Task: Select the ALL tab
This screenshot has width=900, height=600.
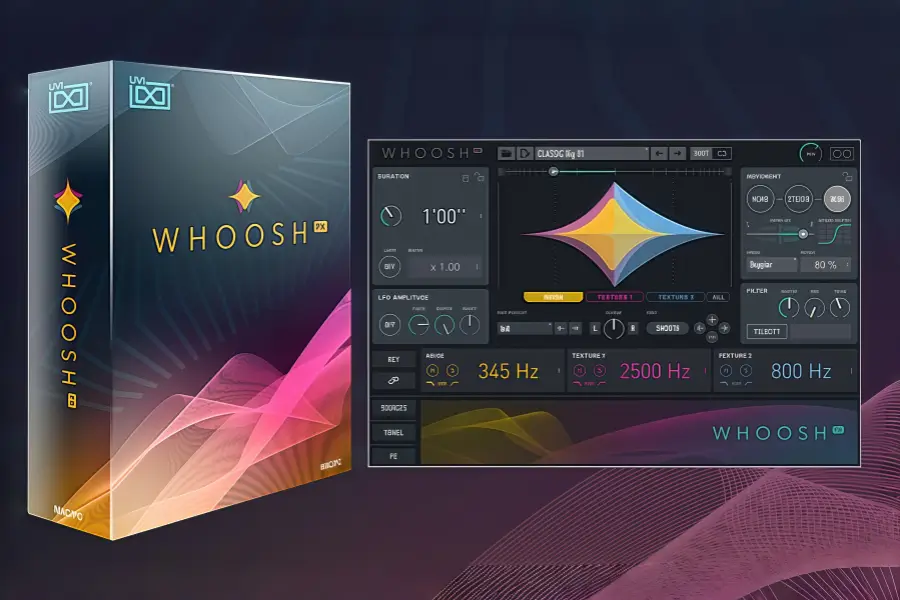Action: click(x=718, y=297)
